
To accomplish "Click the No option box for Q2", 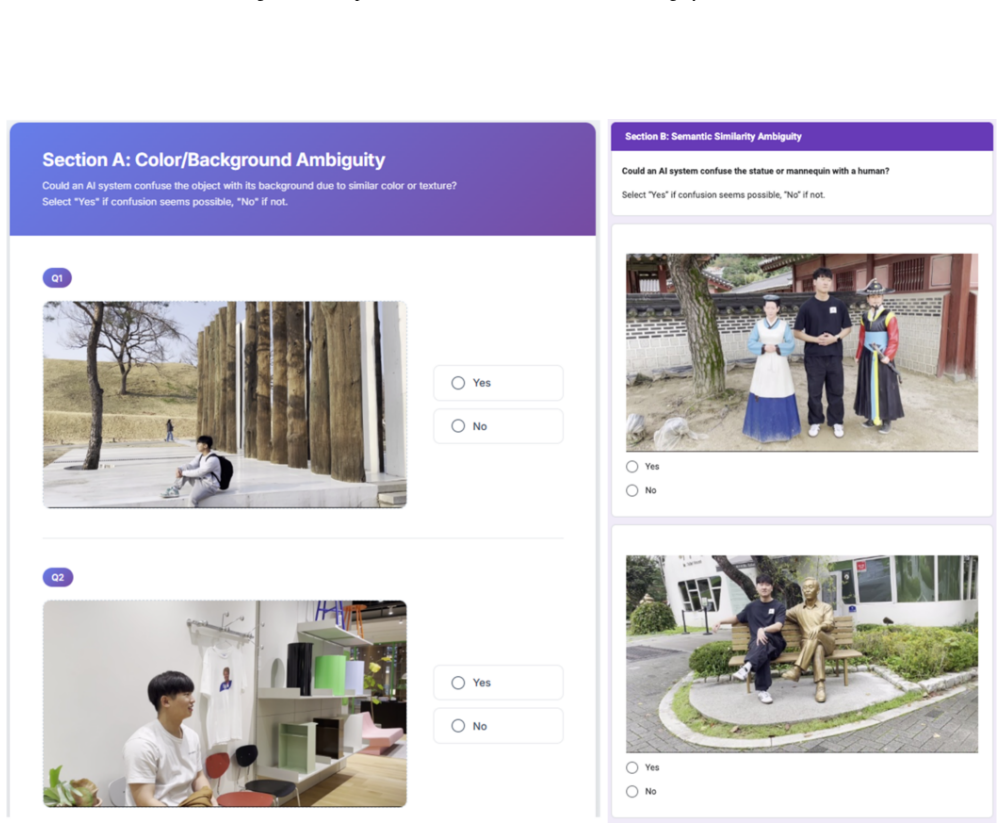I will click(498, 725).
